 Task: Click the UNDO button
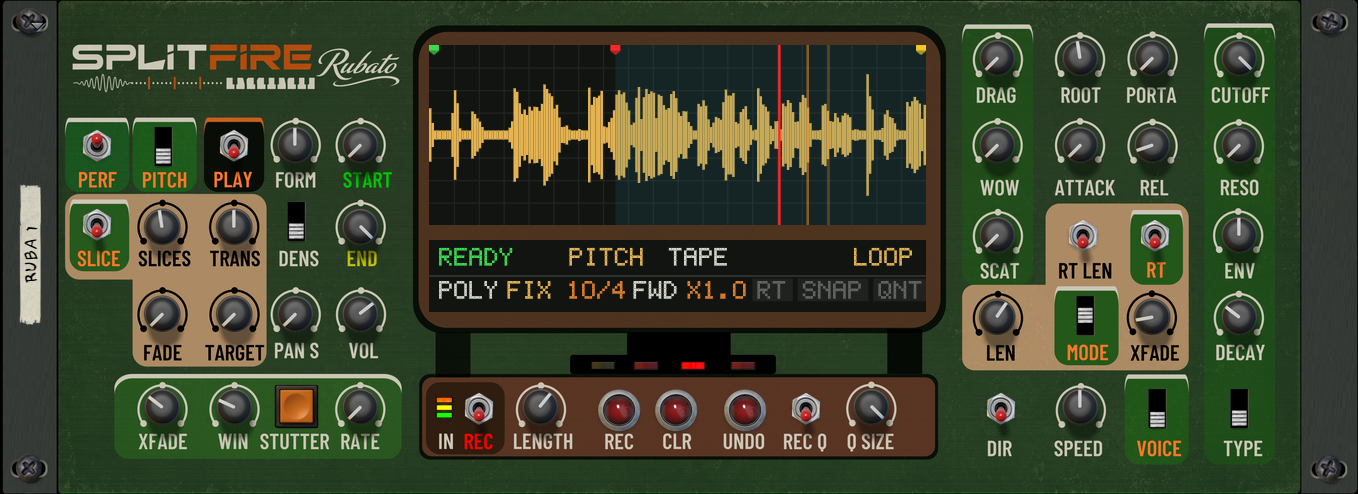744,410
